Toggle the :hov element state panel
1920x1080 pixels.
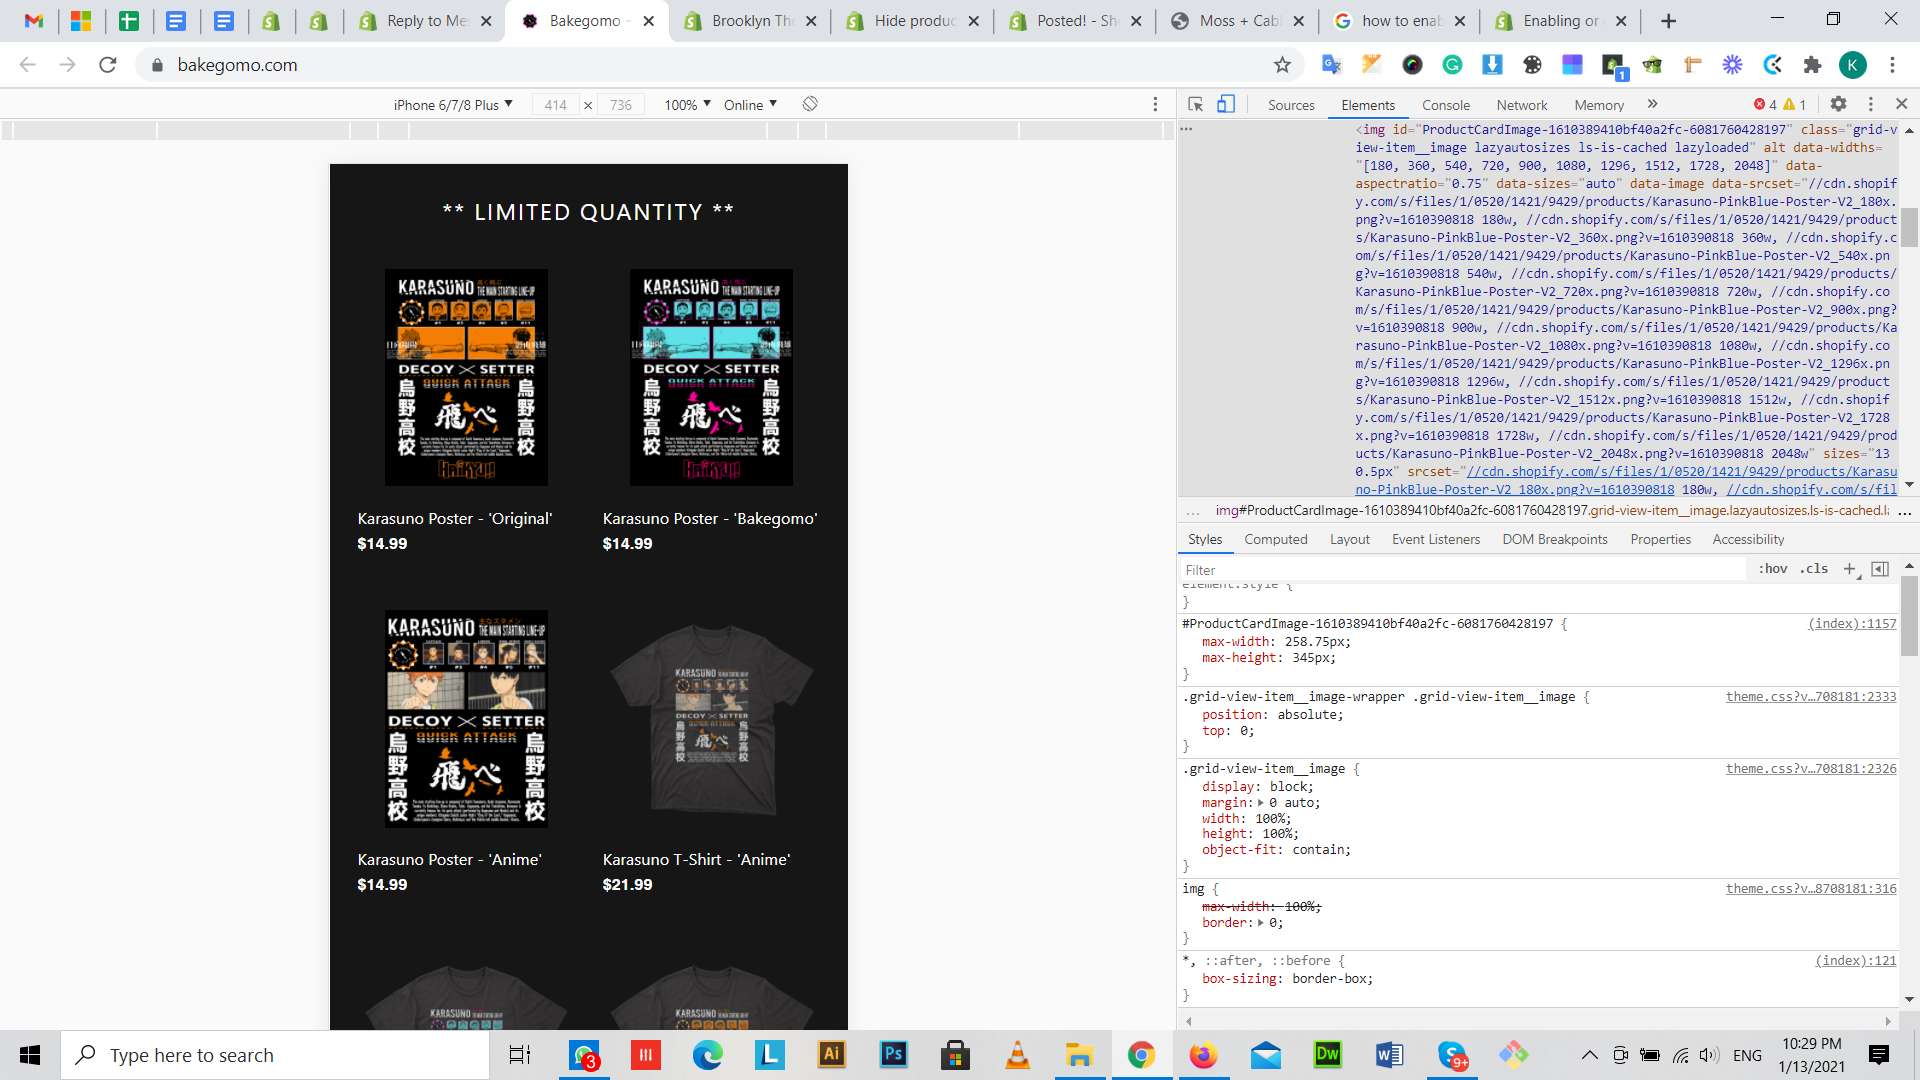(1773, 569)
